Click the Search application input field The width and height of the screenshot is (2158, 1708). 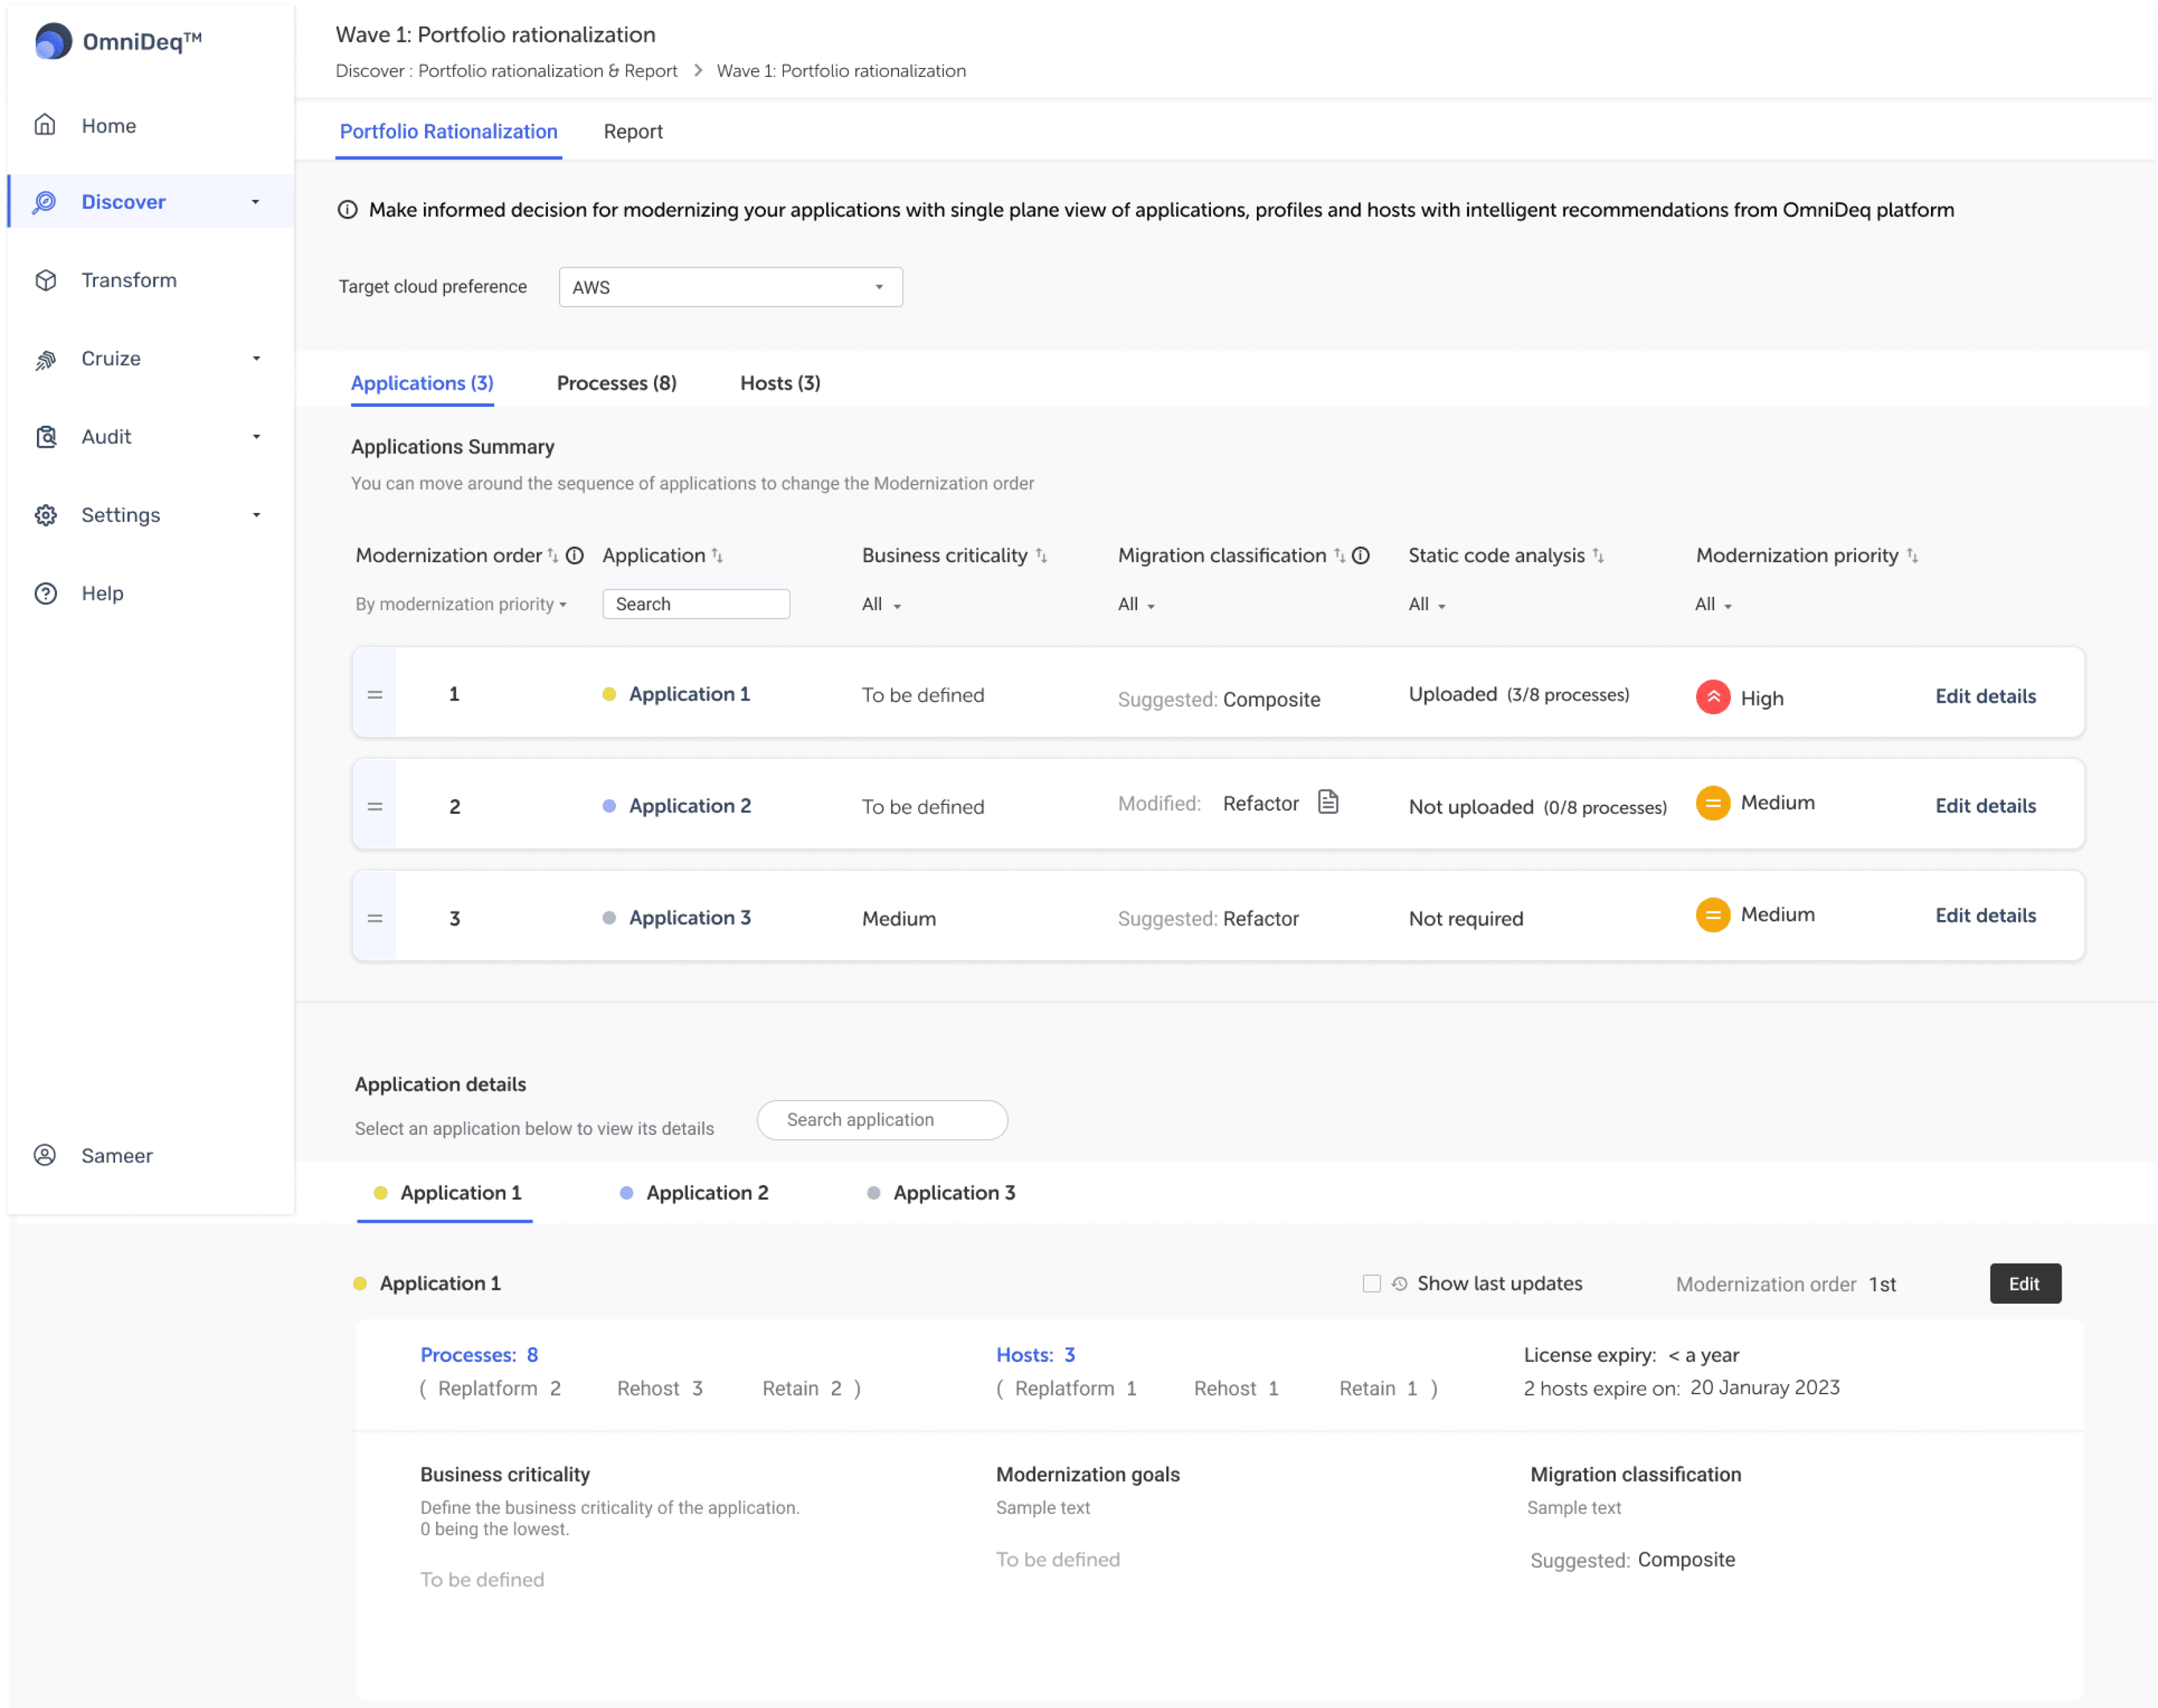coord(881,1119)
